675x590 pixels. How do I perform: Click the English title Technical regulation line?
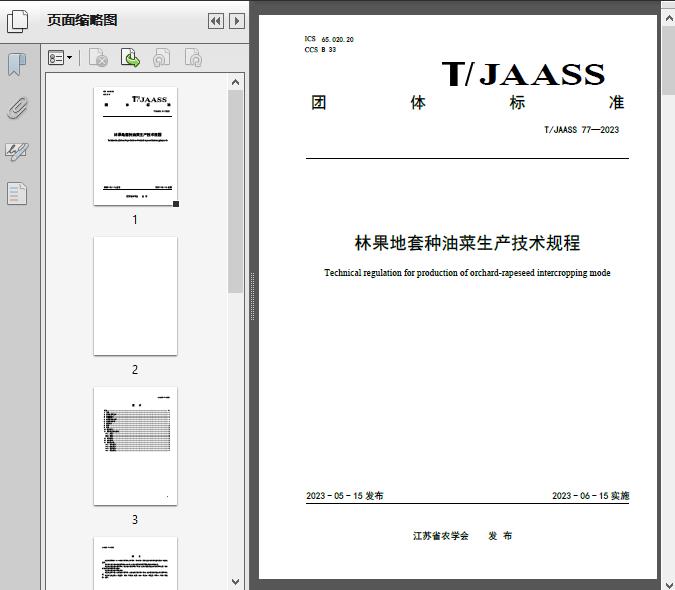(467, 273)
